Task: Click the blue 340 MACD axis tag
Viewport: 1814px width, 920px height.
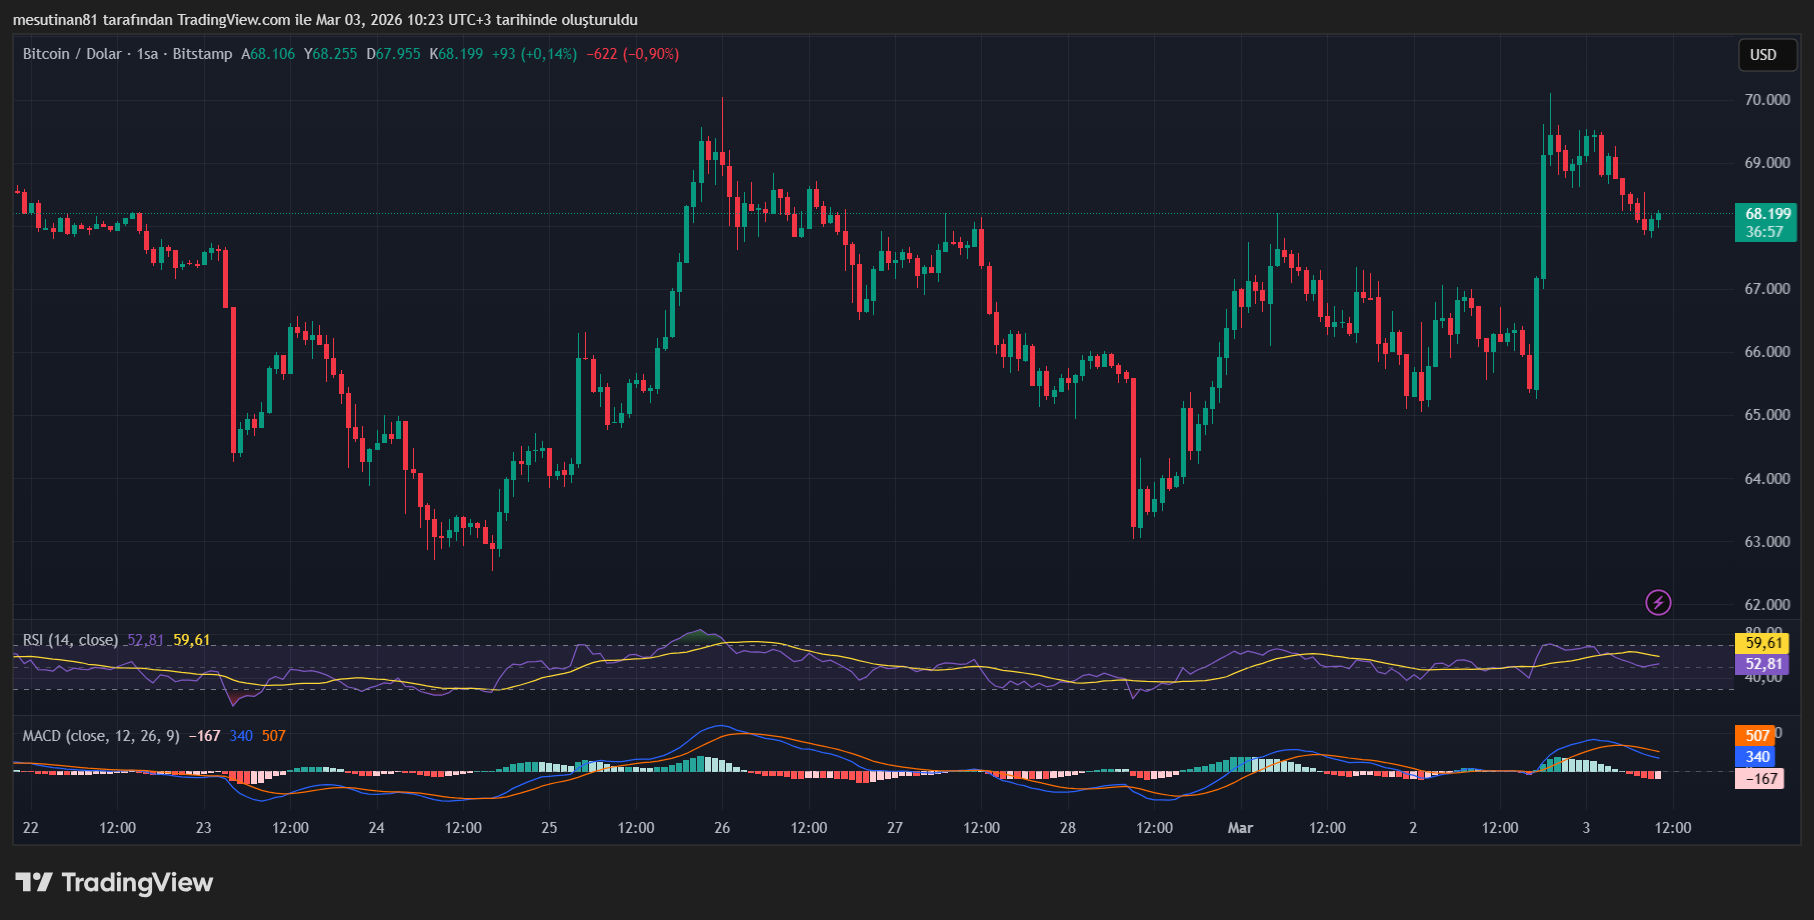Action: (x=1757, y=757)
